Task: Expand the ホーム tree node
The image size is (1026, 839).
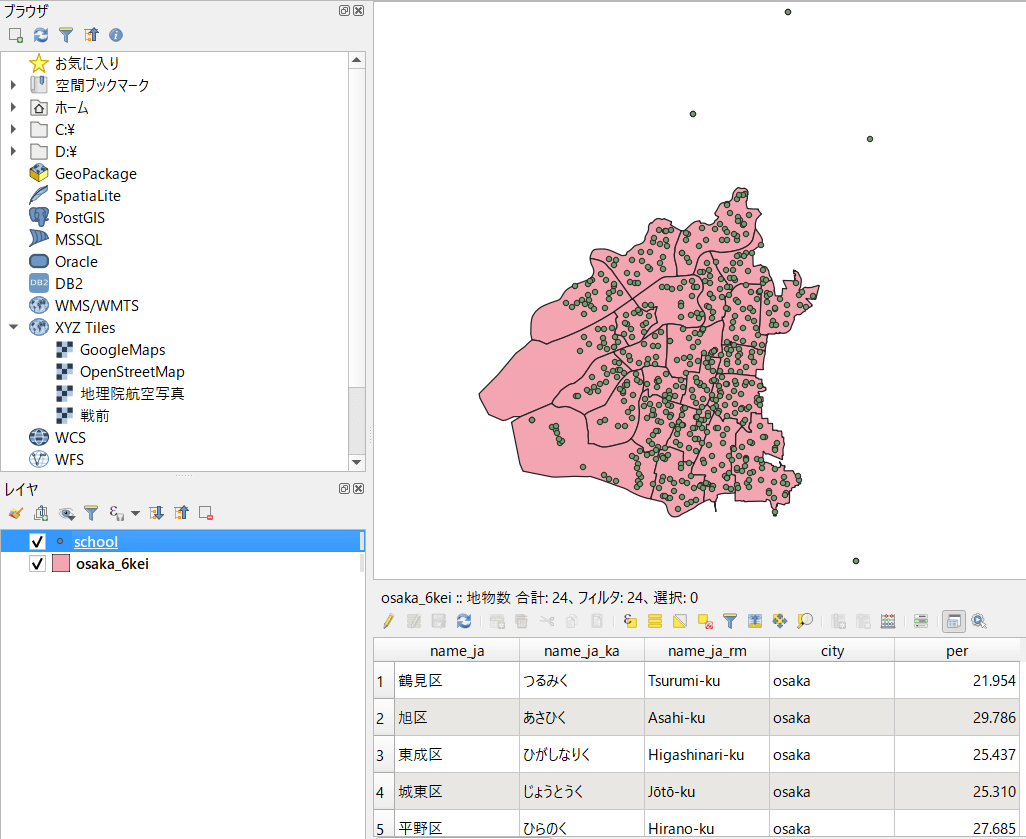Action: (x=13, y=107)
